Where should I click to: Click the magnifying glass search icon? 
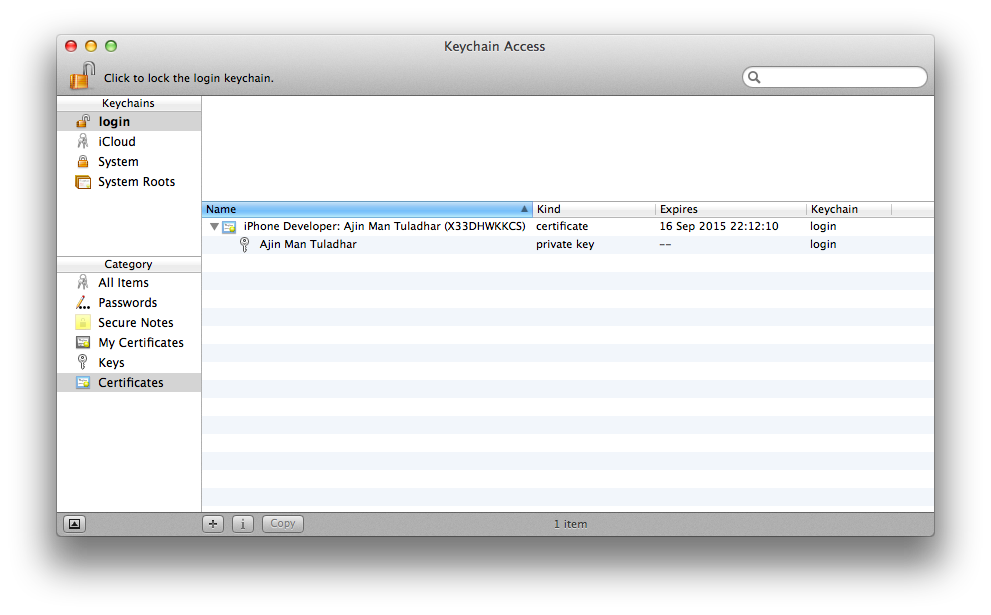pos(754,77)
